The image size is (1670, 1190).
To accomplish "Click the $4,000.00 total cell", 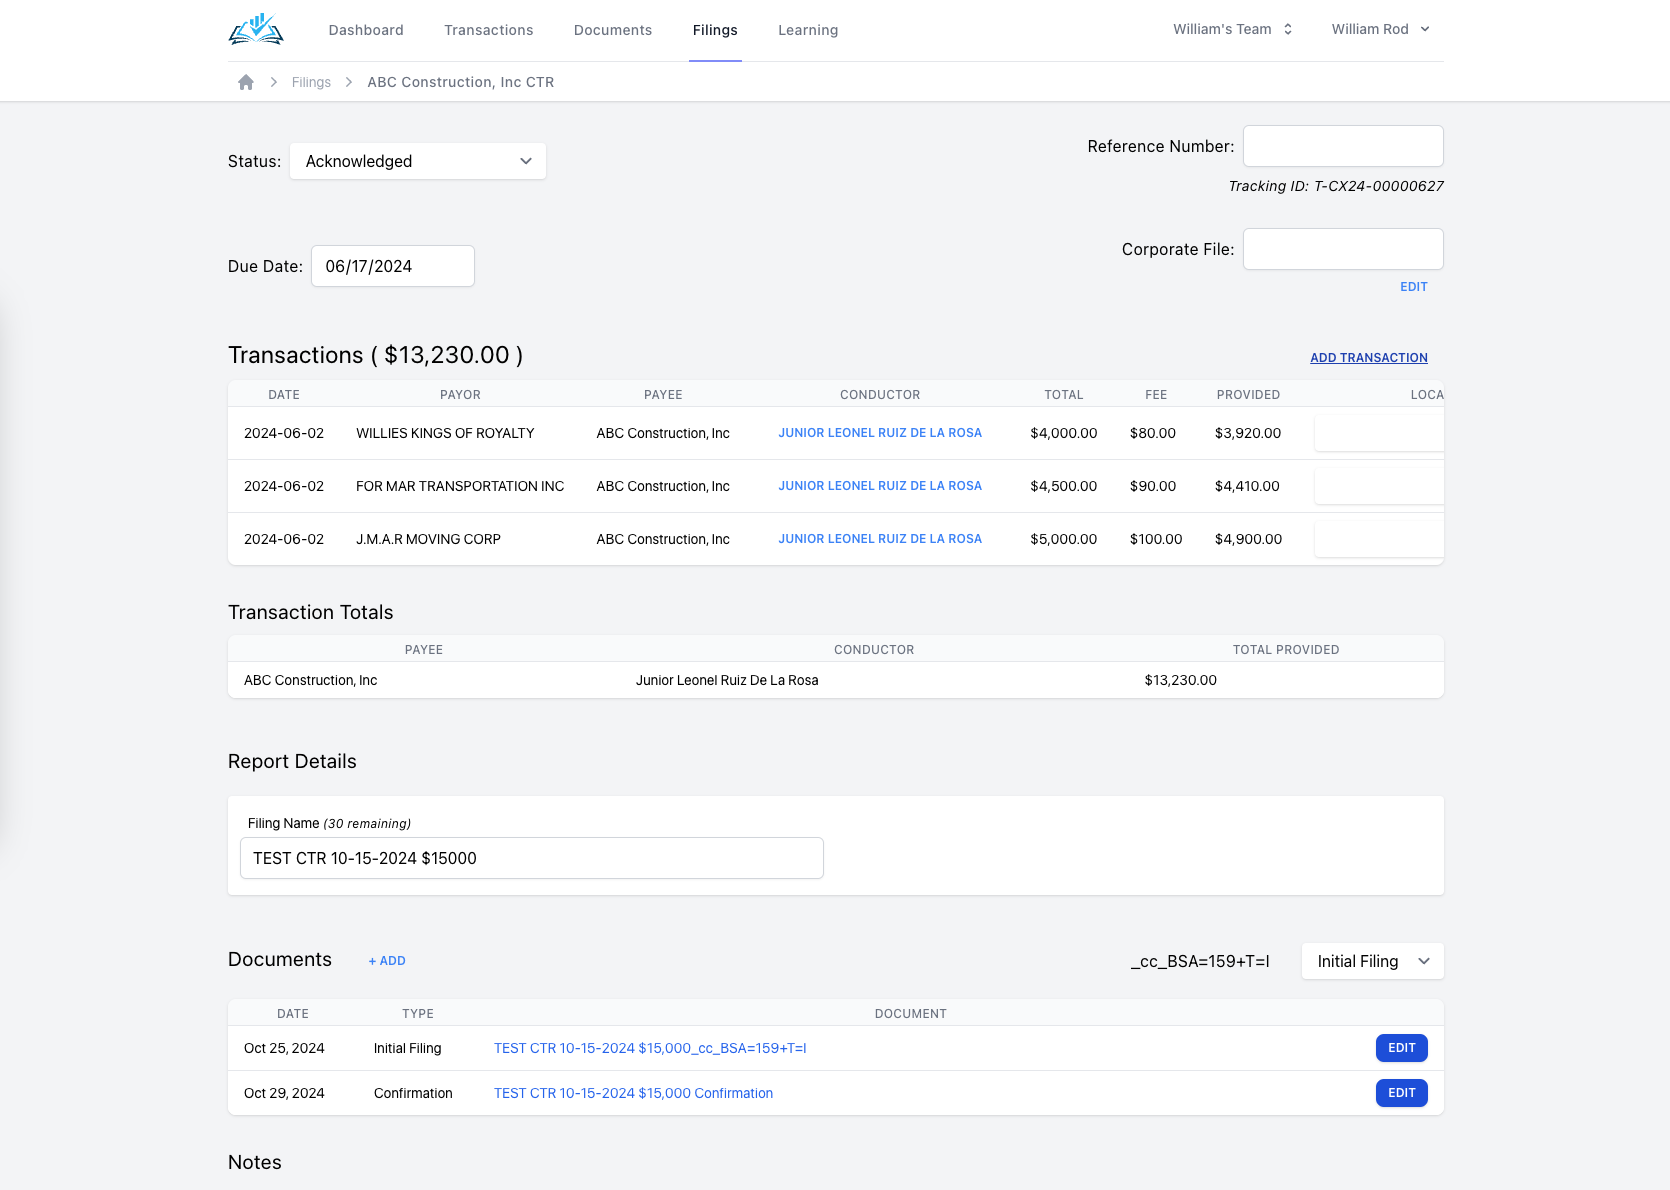I will click(1064, 433).
